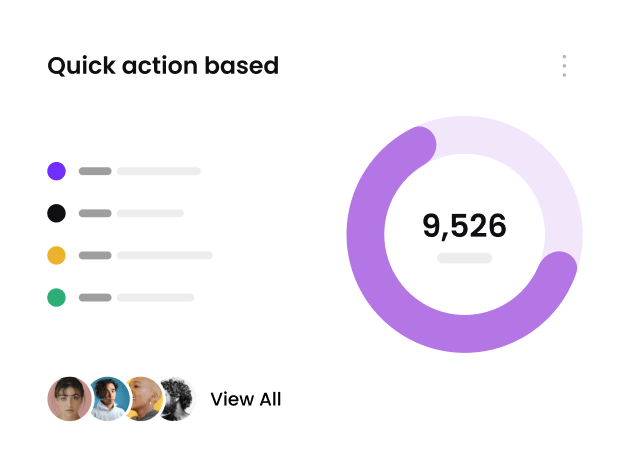This screenshot has width=631, height=474.
Task: Click the gray placeholder bar under 9,526
Action: 464,258
